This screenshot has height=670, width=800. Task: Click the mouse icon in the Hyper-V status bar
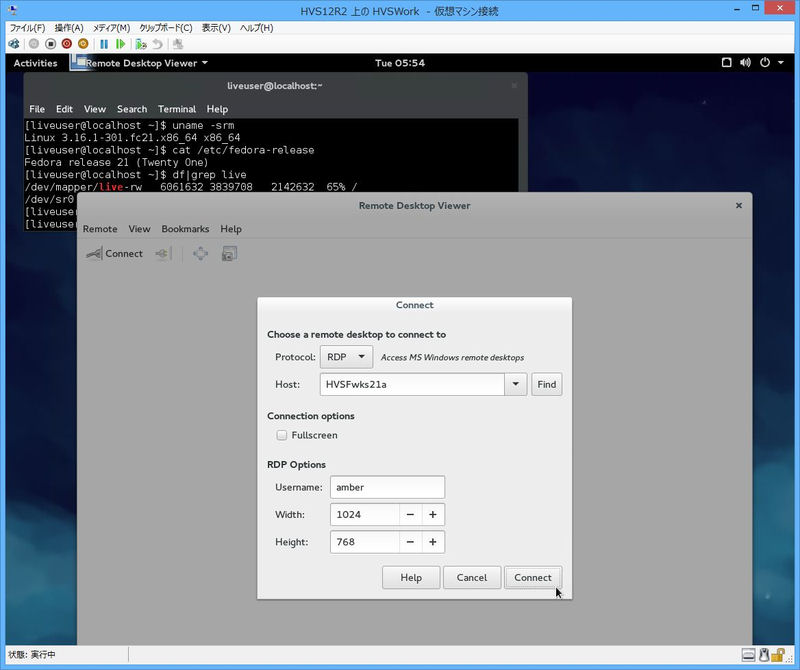click(764, 655)
